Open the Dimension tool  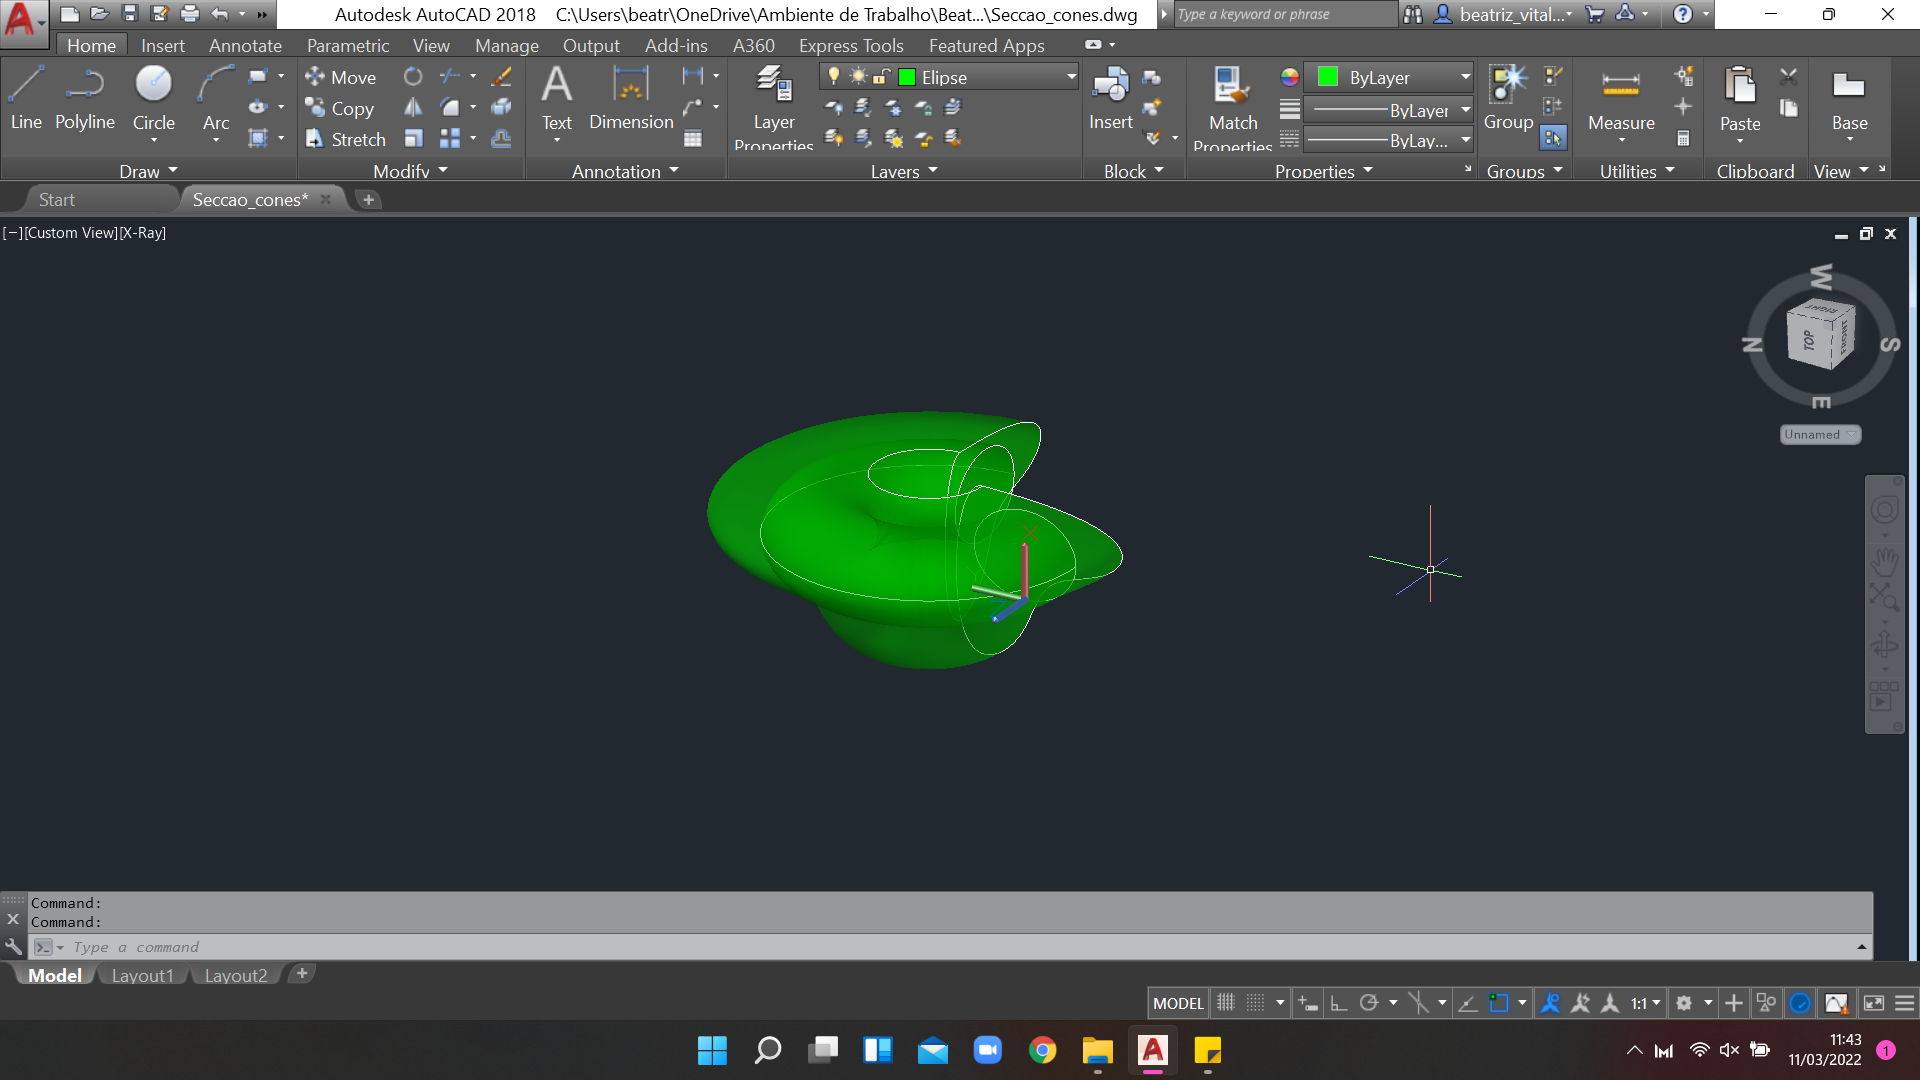click(631, 98)
